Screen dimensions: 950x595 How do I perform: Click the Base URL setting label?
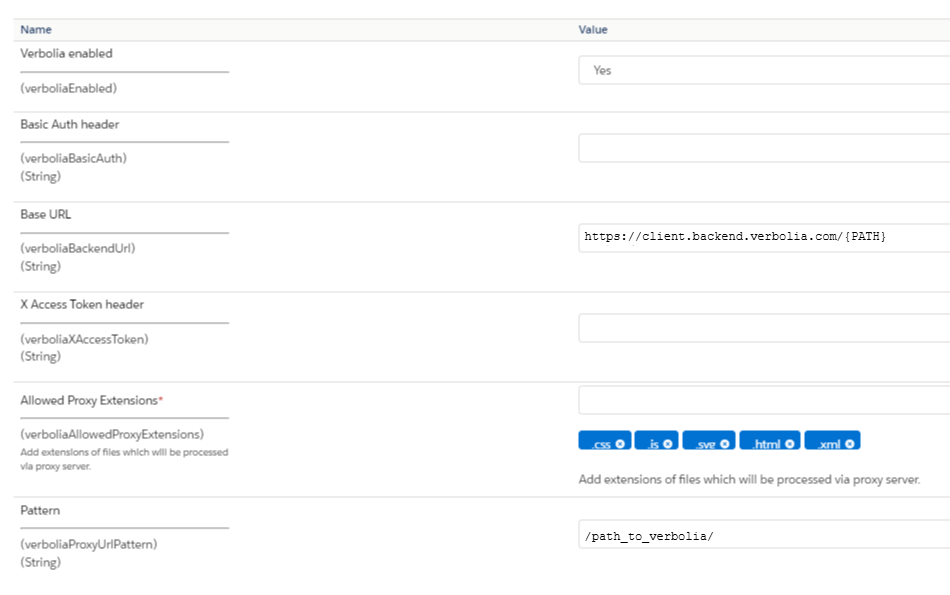coord(46,214)
